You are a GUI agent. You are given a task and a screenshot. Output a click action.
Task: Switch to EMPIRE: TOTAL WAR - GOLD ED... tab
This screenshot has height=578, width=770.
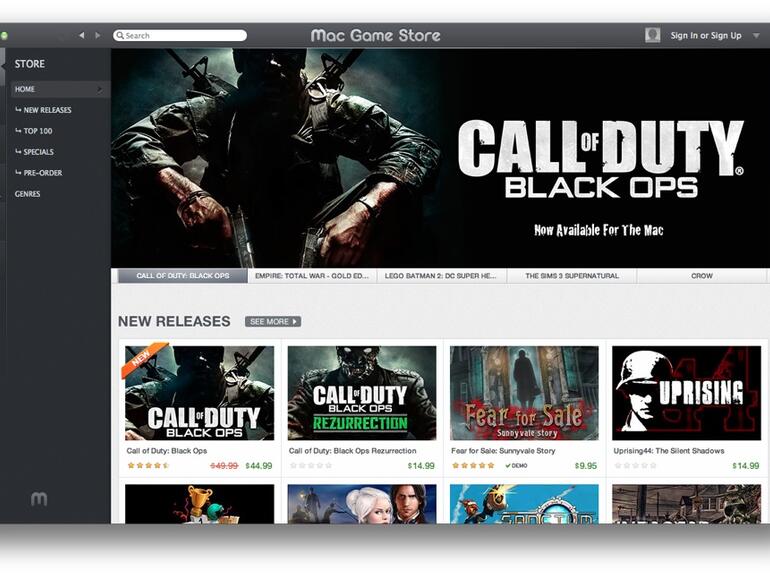point(312,276)
